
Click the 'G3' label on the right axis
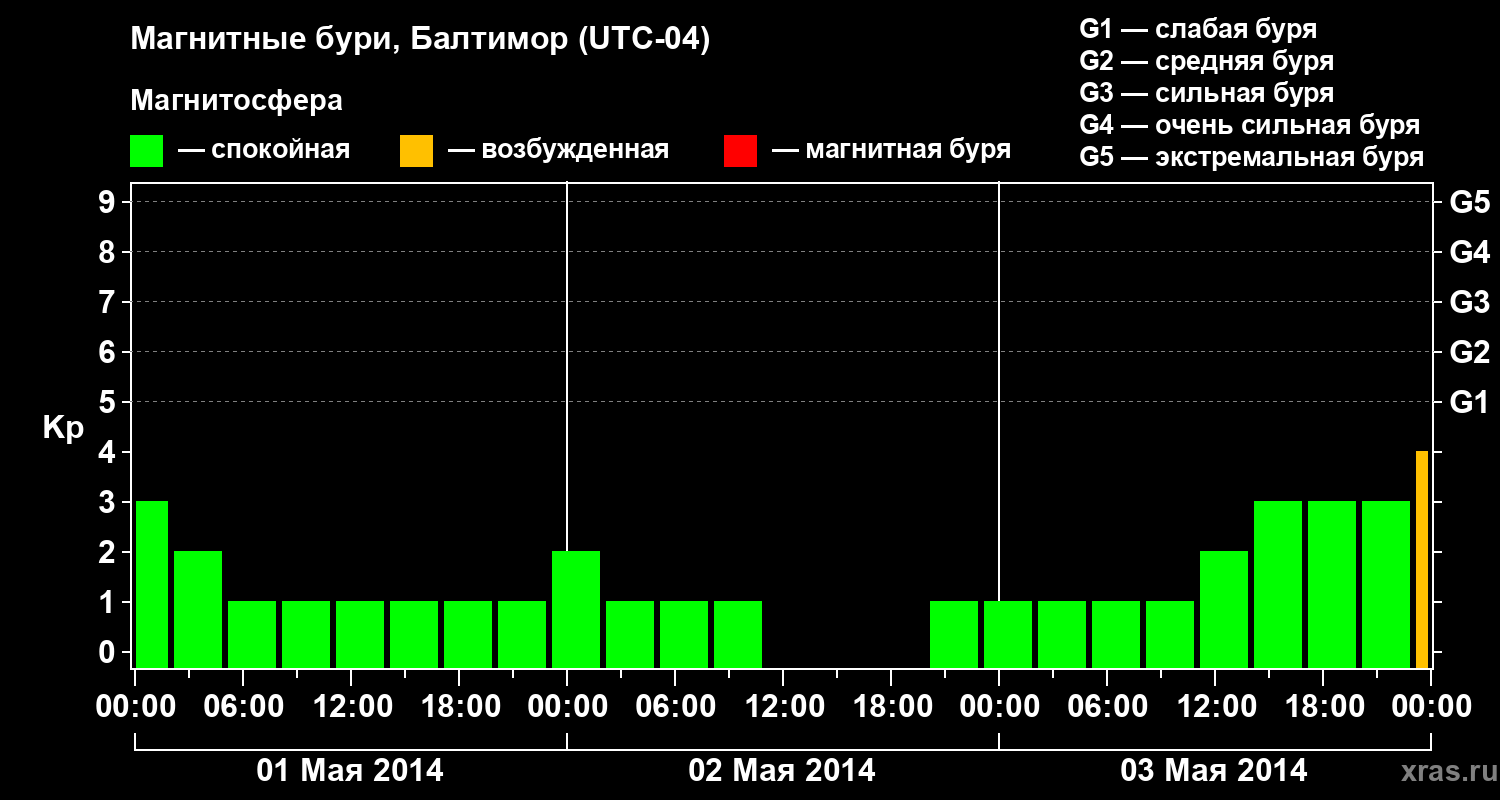[x=1470, y=303]
